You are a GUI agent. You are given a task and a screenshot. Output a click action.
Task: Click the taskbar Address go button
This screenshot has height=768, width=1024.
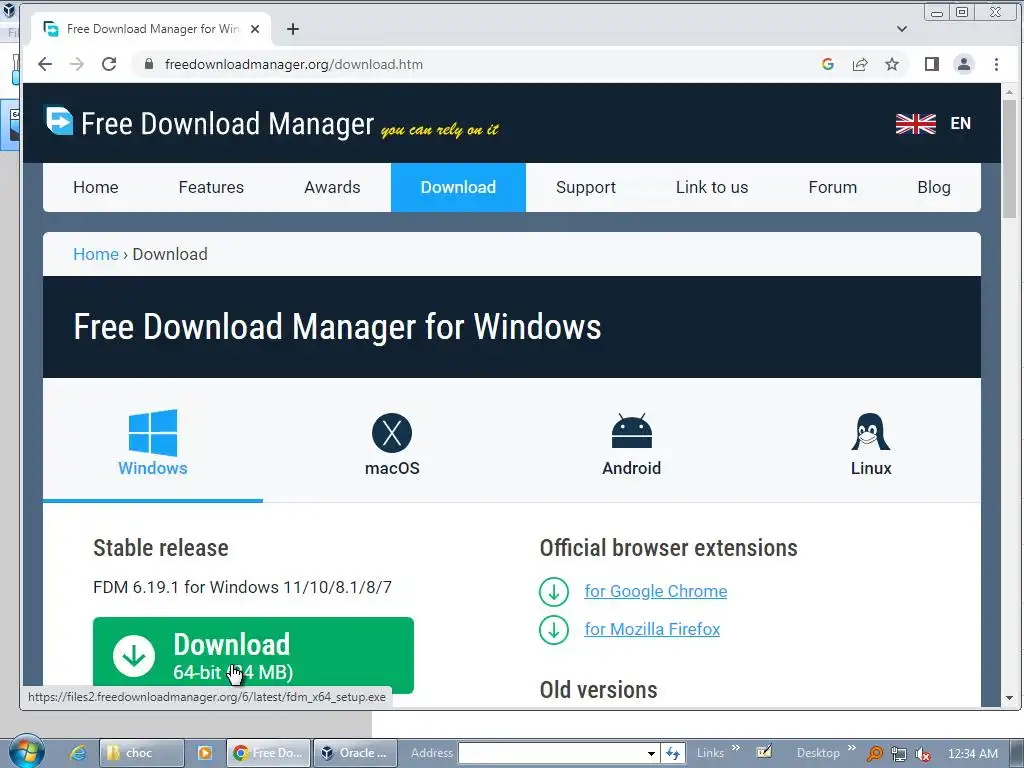[673, 753]
